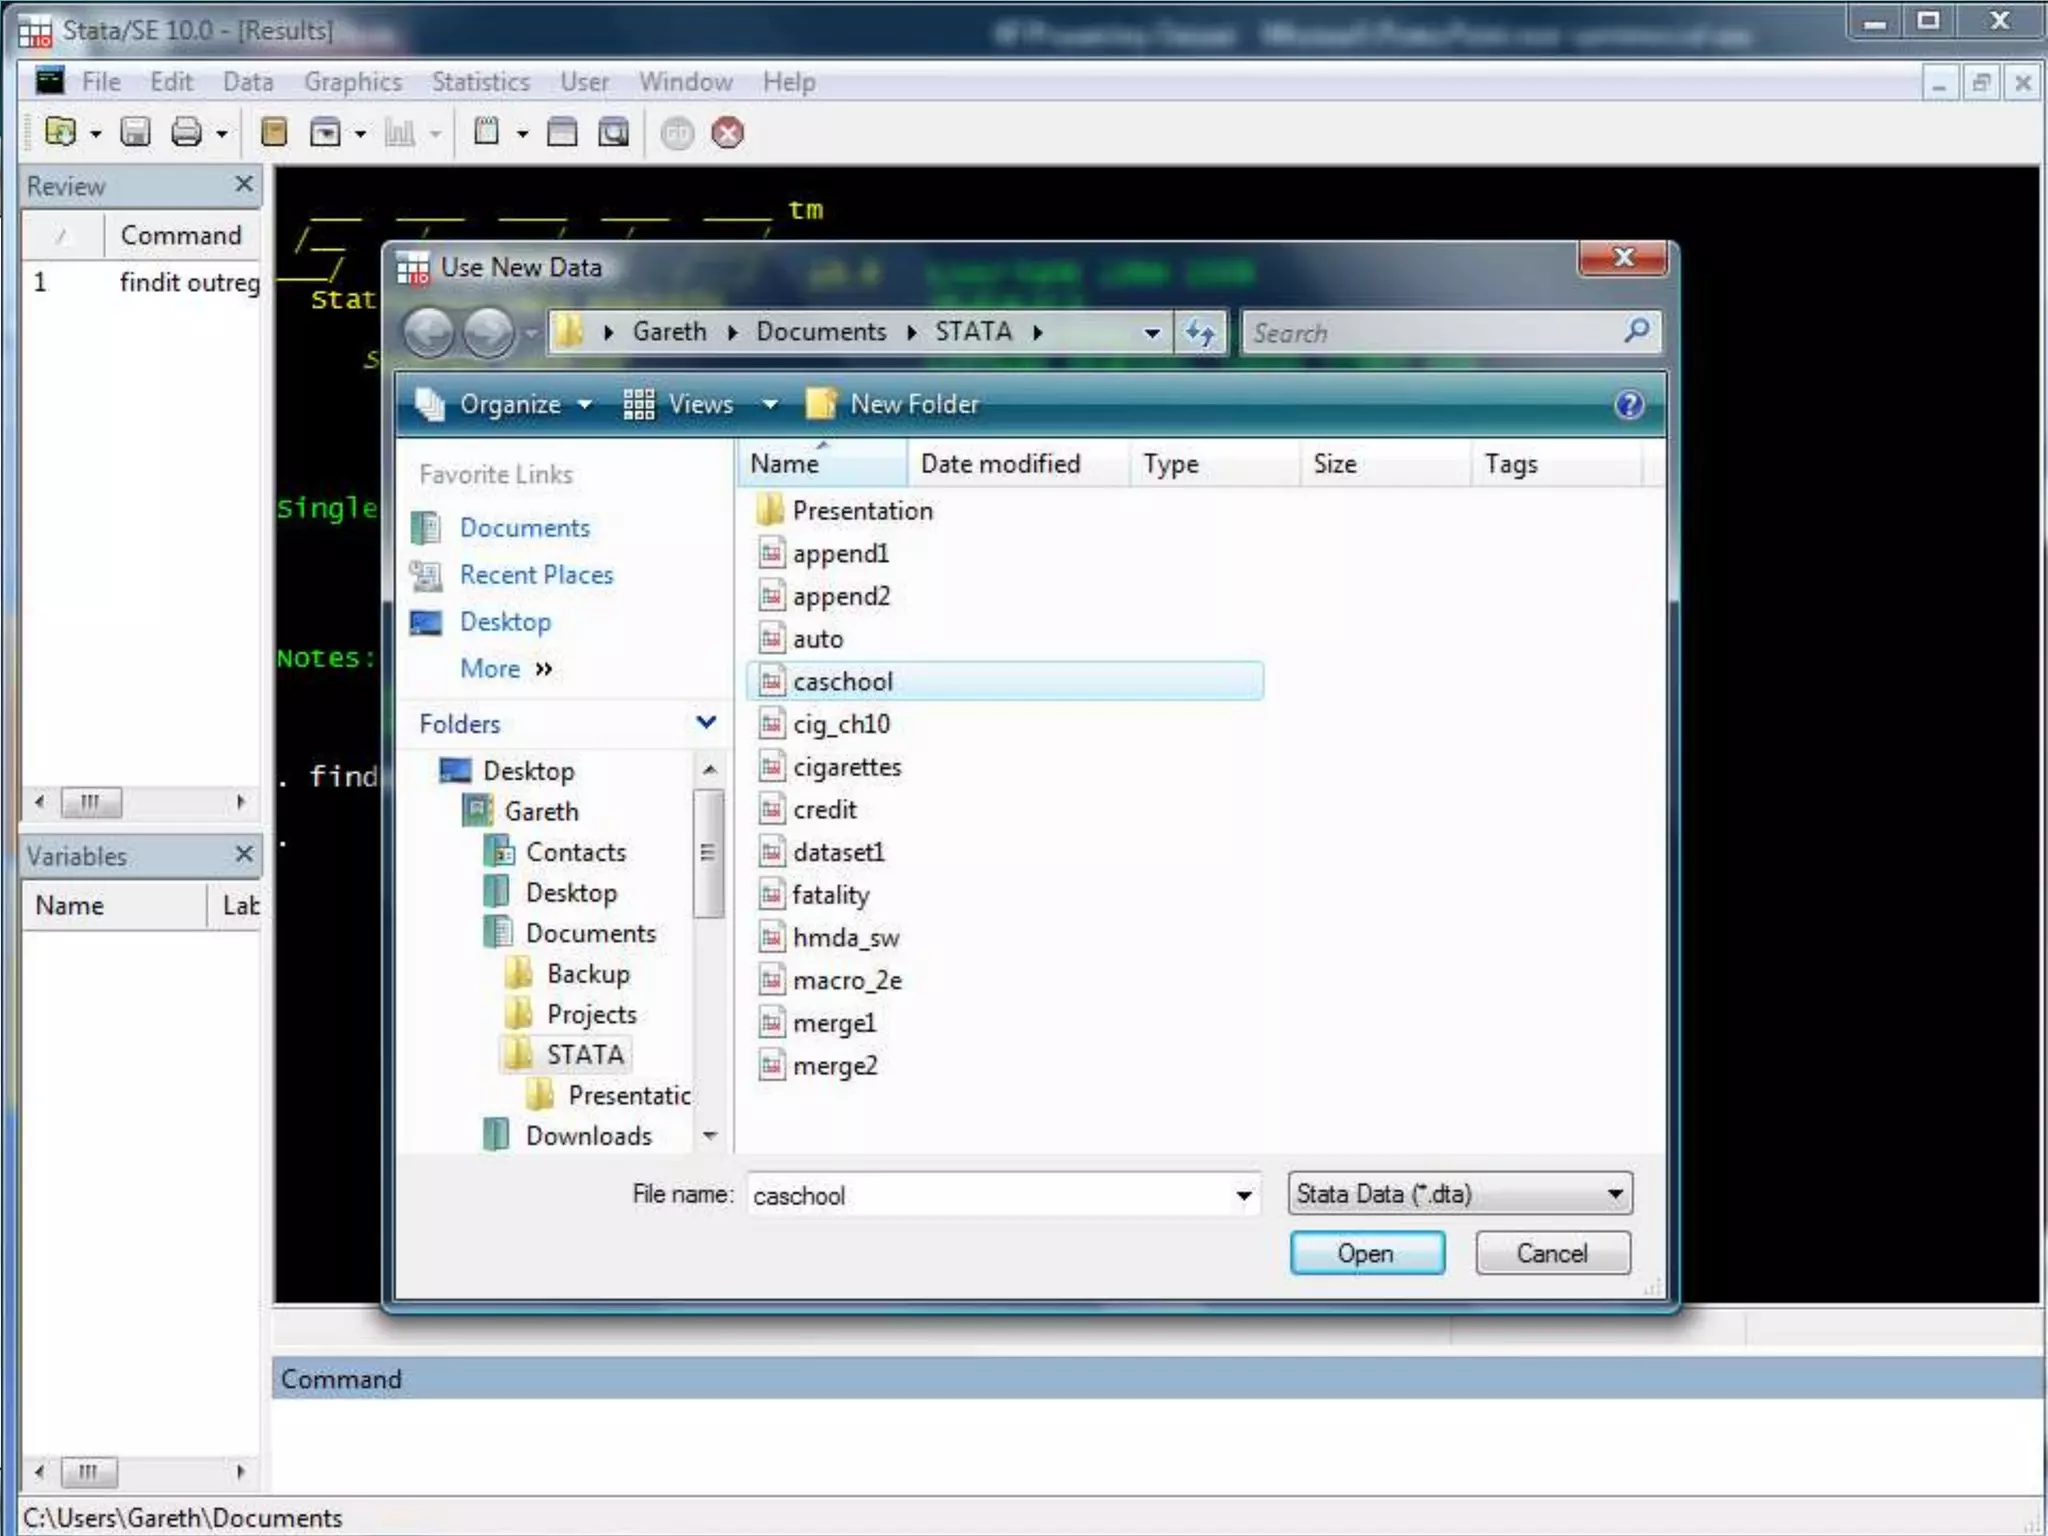Click the Do-file Editor notepad icon
2048x1536 pixels.
coord(486,132)
